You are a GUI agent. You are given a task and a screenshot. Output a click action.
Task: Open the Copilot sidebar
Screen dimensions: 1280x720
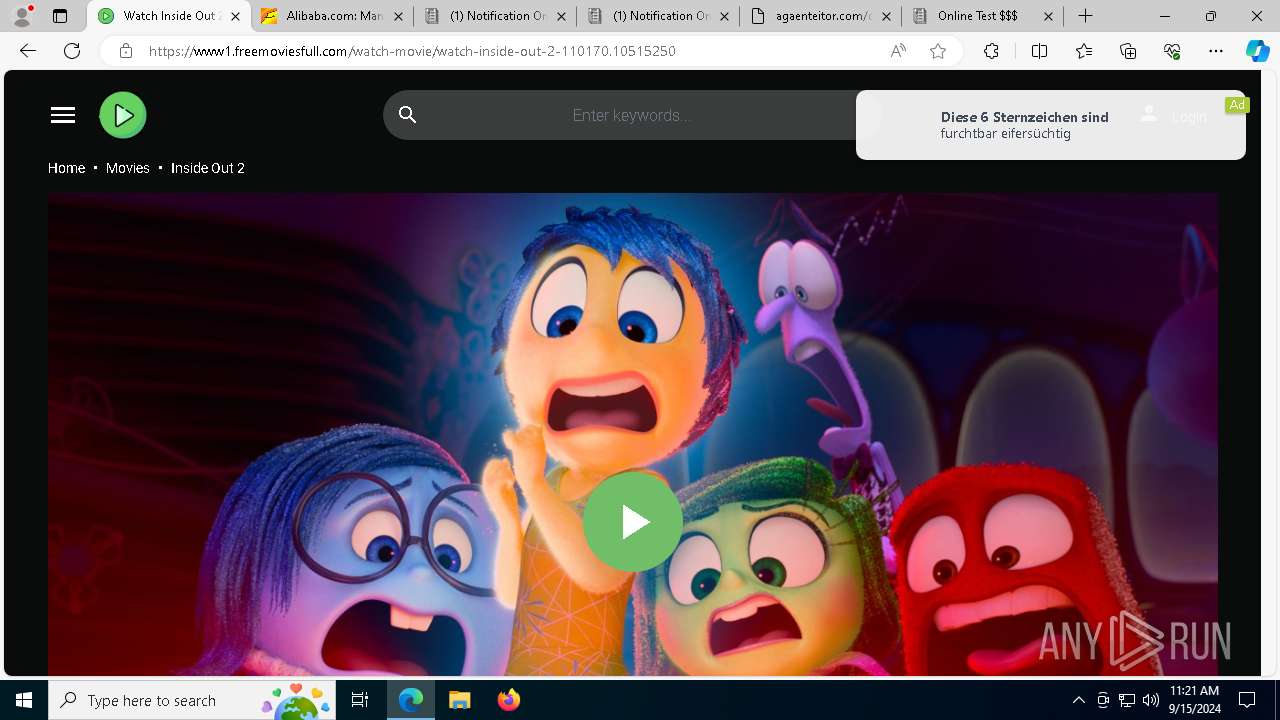pos(1257,51)
